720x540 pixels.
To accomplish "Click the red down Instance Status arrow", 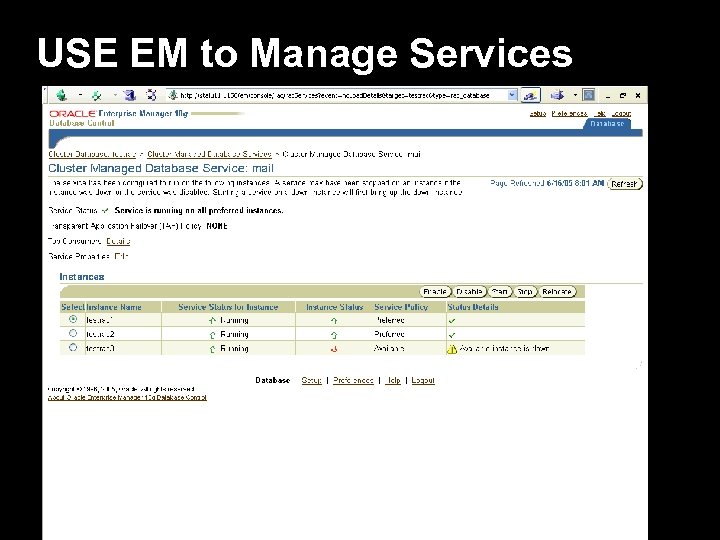I will (x=334, y=349).
